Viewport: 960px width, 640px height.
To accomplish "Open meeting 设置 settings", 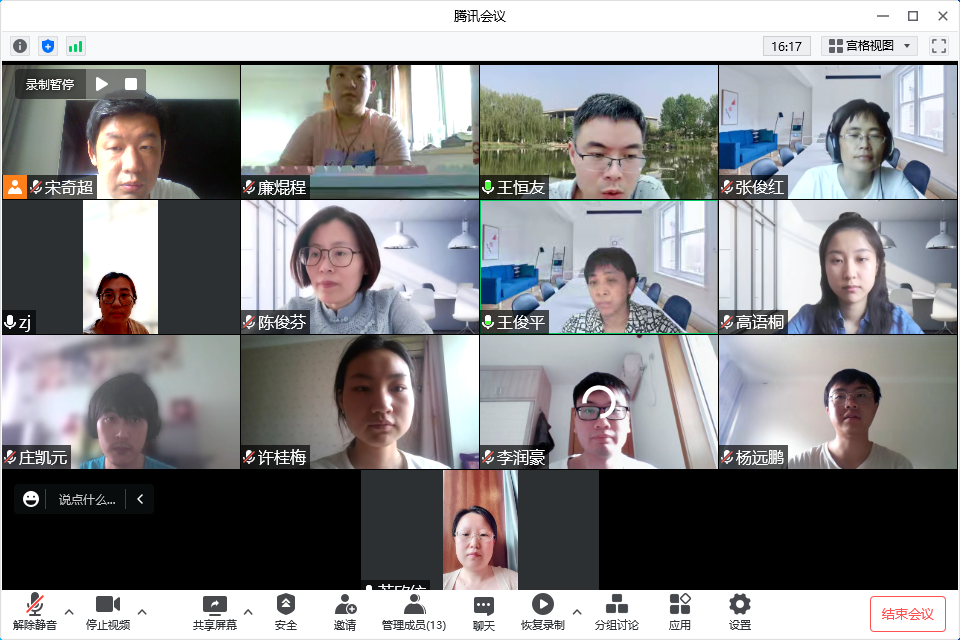I will coord(740,612).
